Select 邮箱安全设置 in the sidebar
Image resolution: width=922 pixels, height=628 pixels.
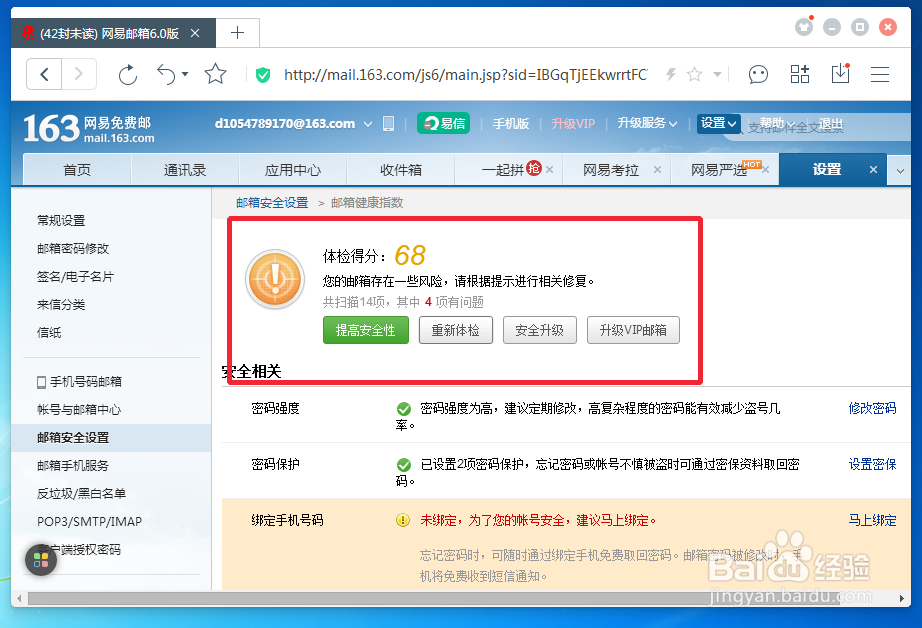click(x=111, y=437)
